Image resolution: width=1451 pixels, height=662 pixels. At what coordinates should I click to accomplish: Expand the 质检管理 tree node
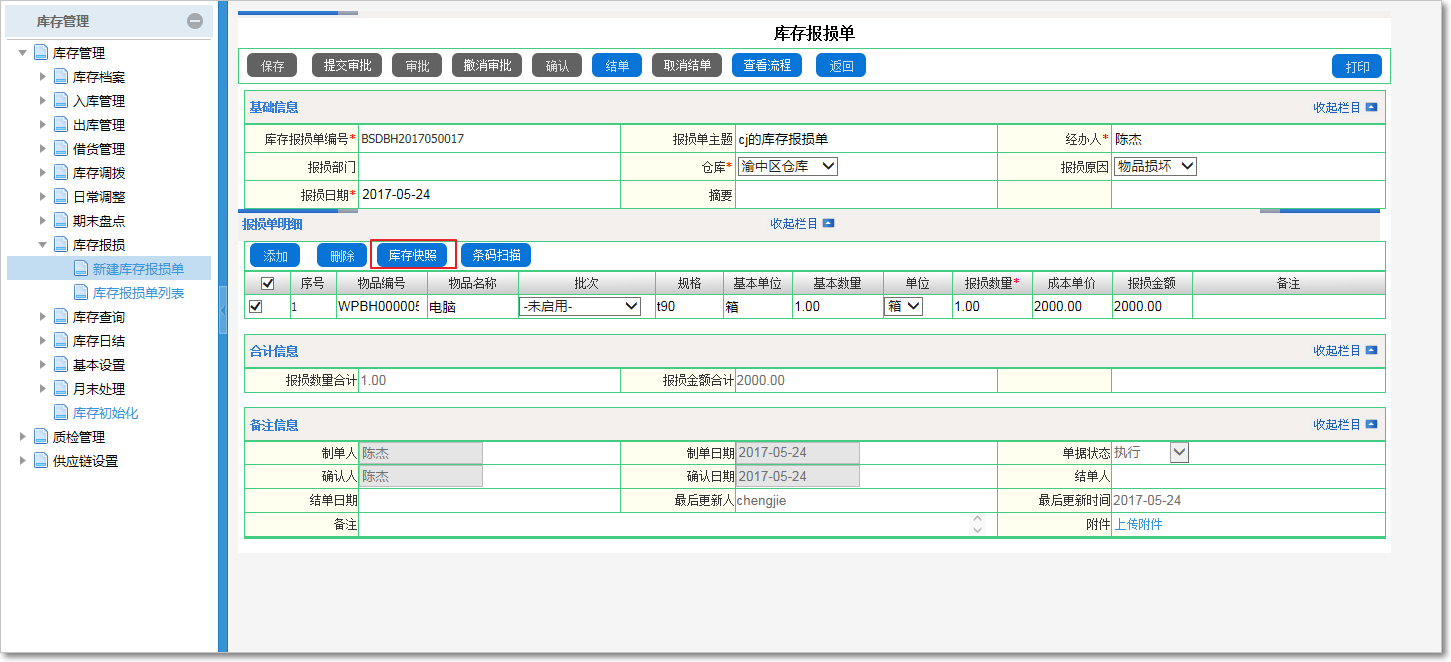coord(24,437)
